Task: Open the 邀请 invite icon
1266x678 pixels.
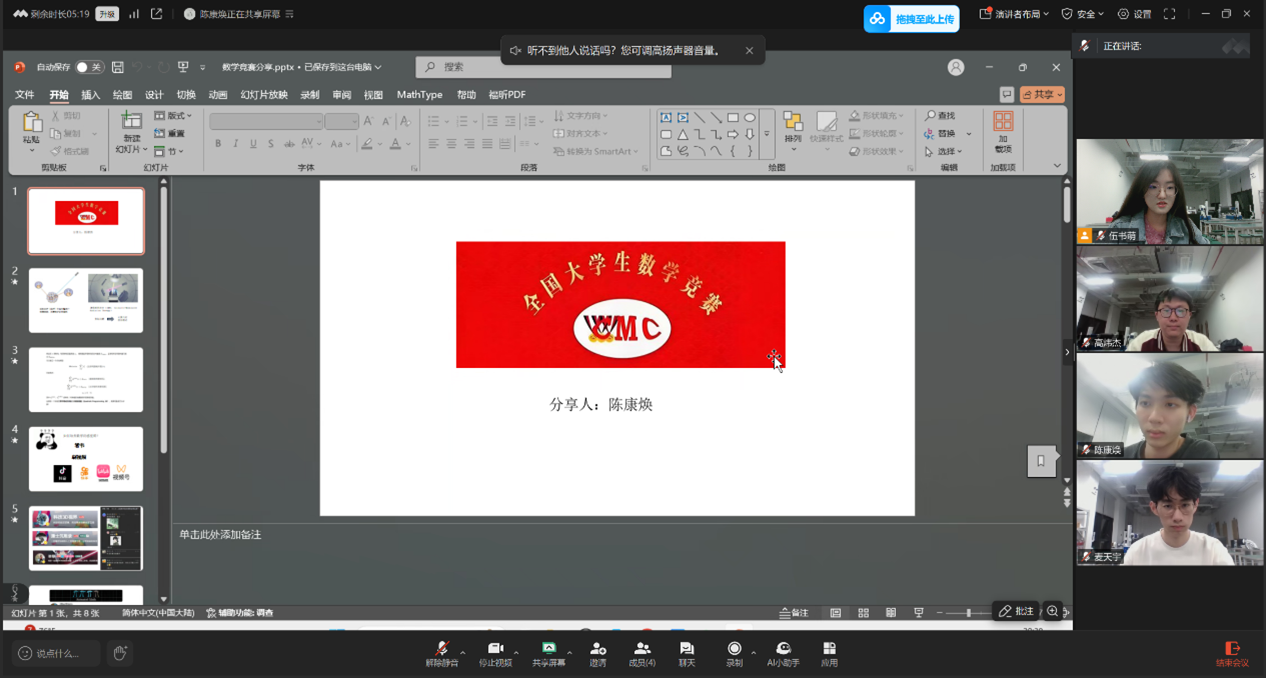Action: click(x=598, y=653)
